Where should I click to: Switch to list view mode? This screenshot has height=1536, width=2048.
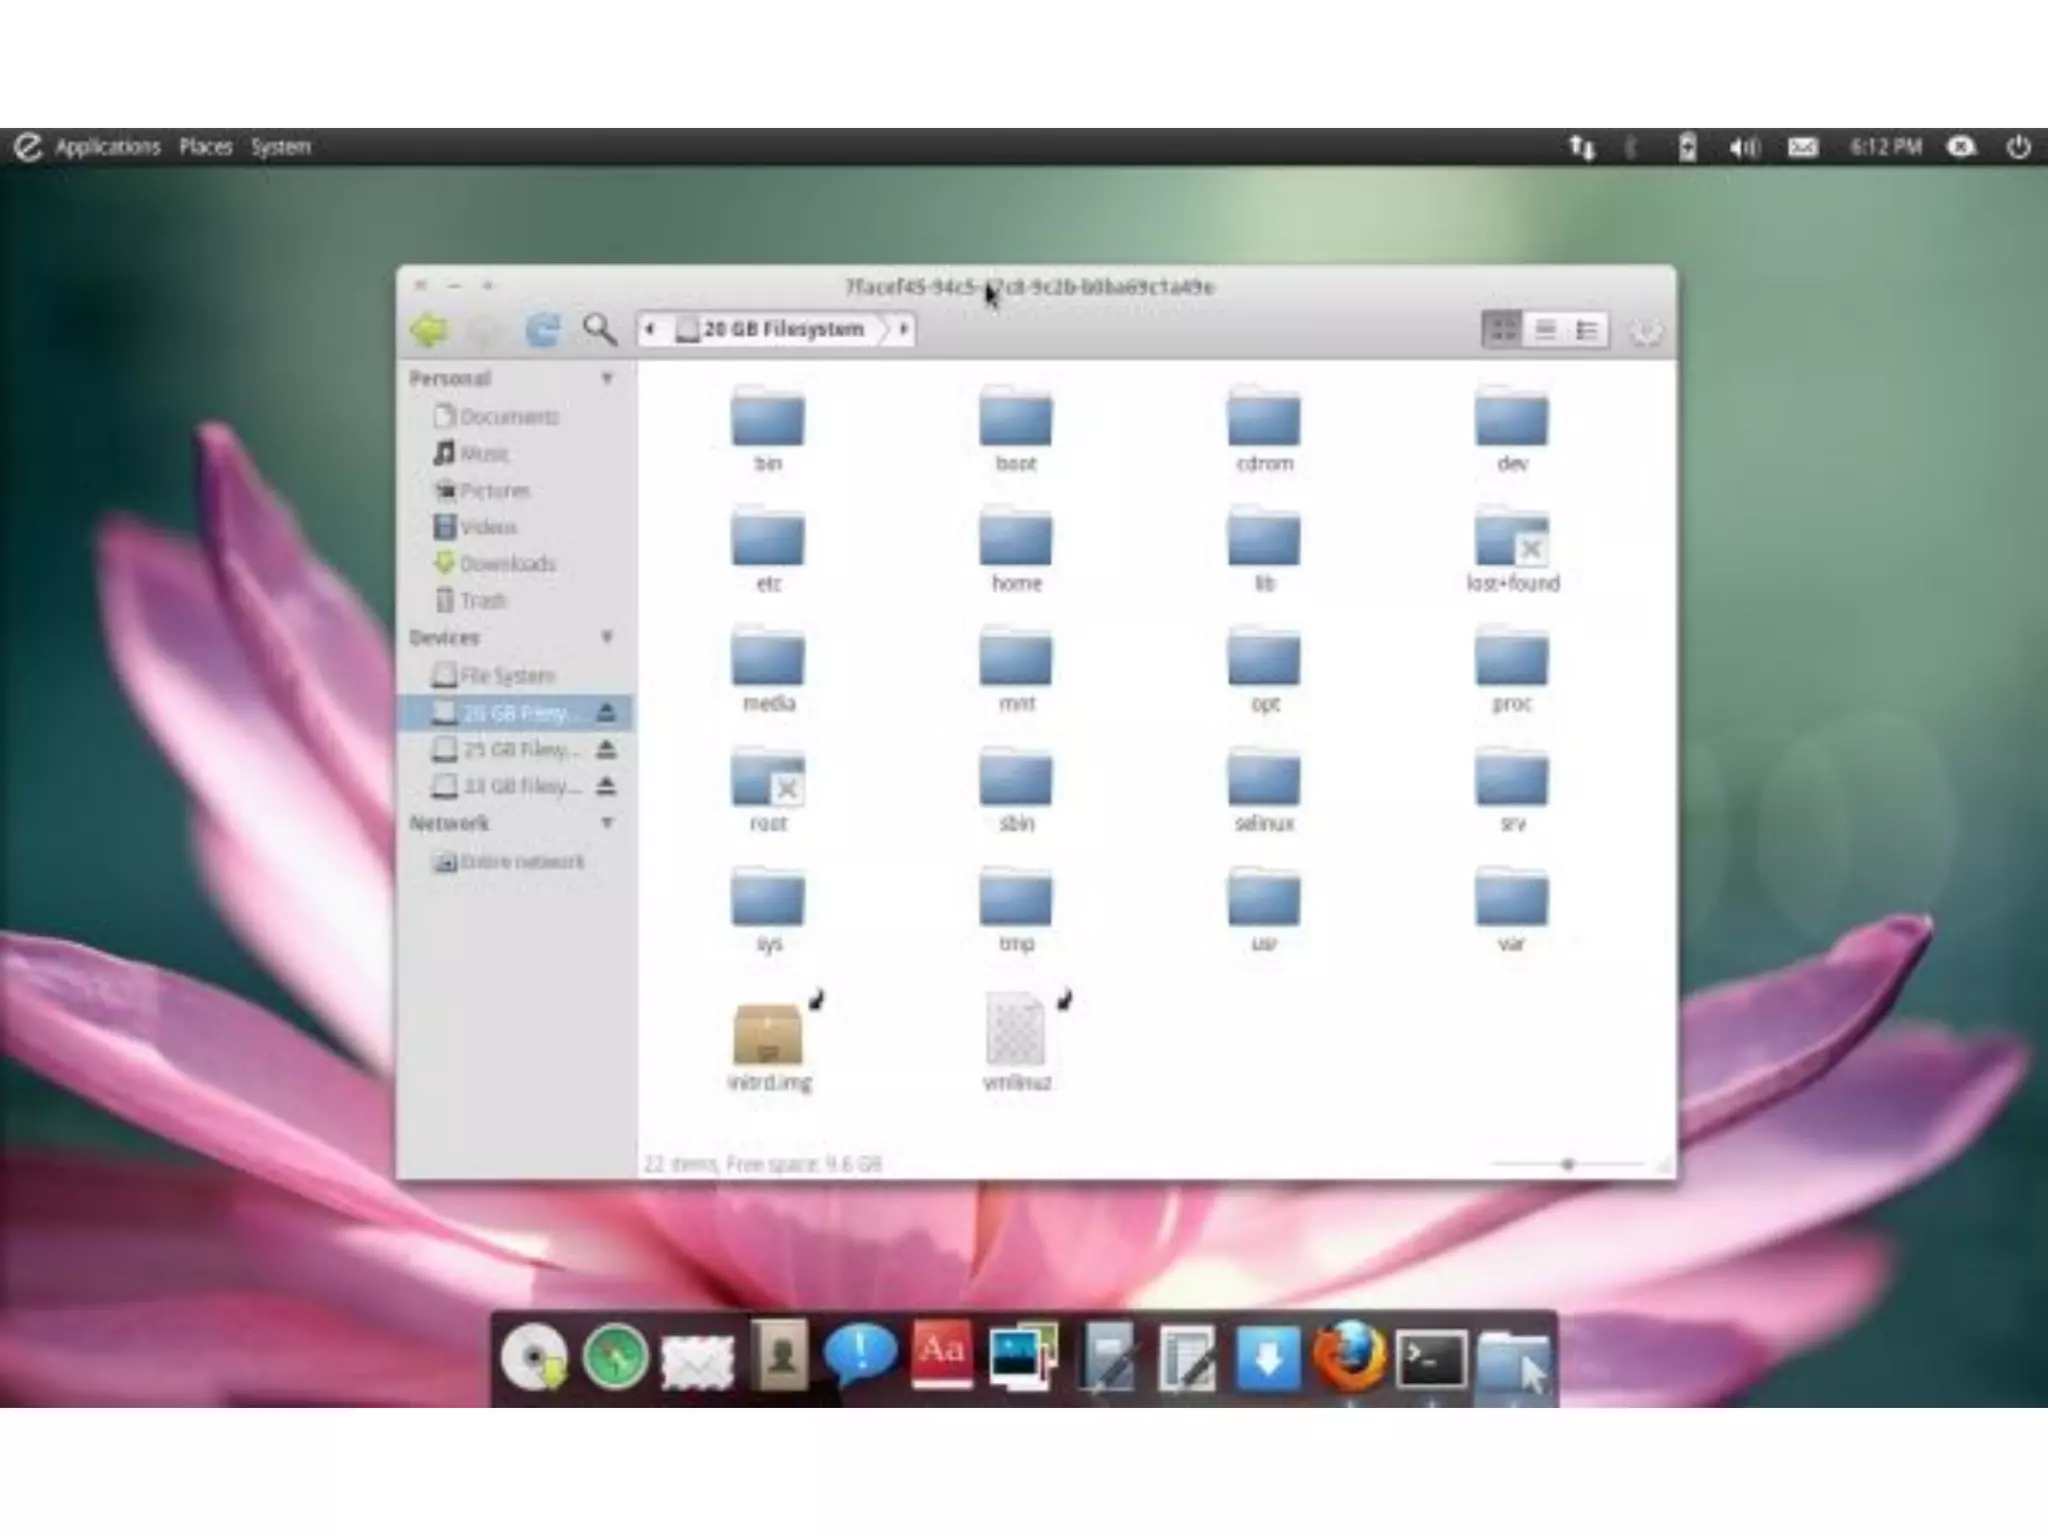pos(1545,329)
